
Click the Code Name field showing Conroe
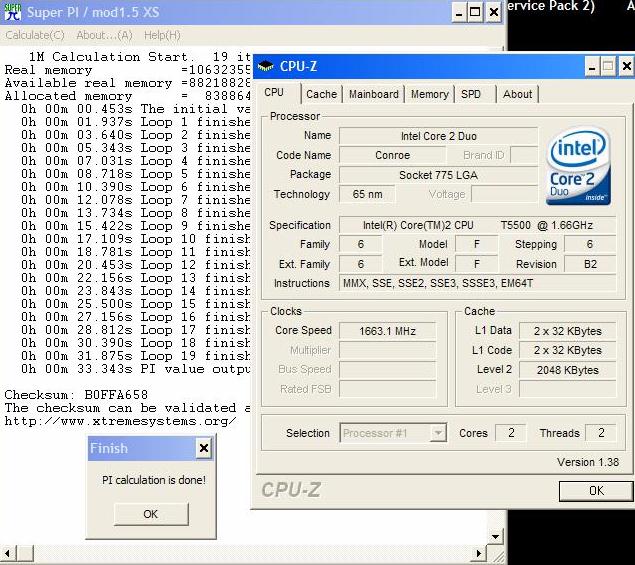392,155
